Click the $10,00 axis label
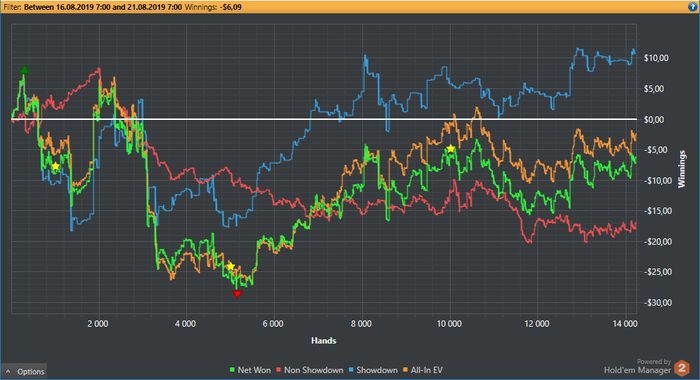This screenshot has height=380, width=700. point(656,58)
